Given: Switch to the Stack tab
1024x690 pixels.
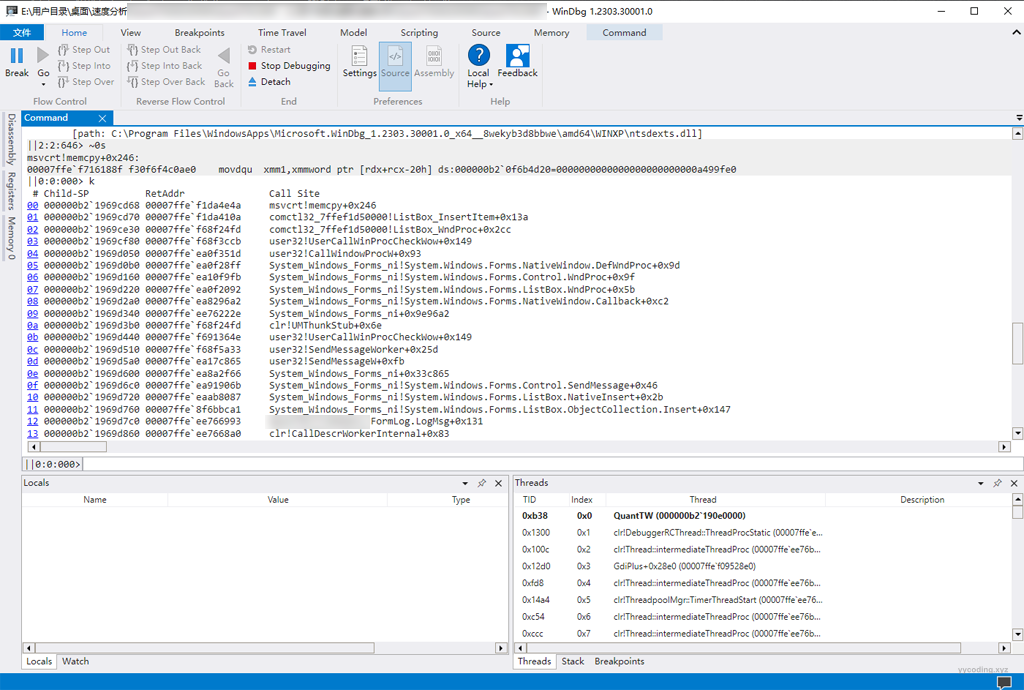Looking at the screenshot, I should point(572,661).
